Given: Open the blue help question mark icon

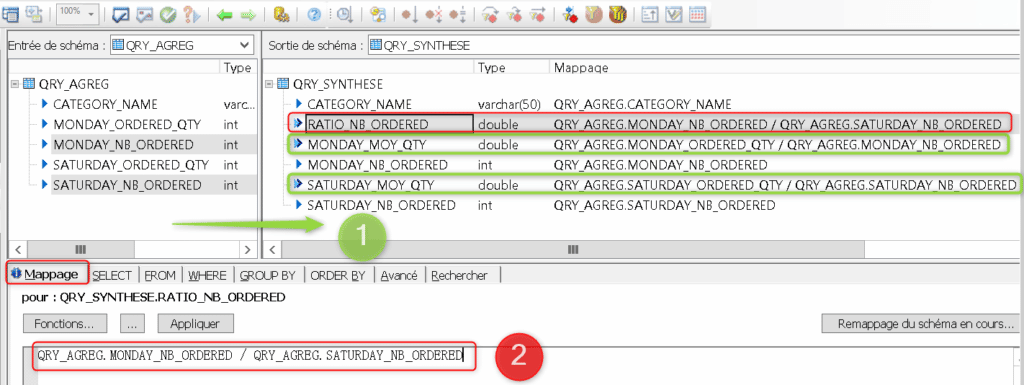Looking at the screenshot, I should pos(314,14).
